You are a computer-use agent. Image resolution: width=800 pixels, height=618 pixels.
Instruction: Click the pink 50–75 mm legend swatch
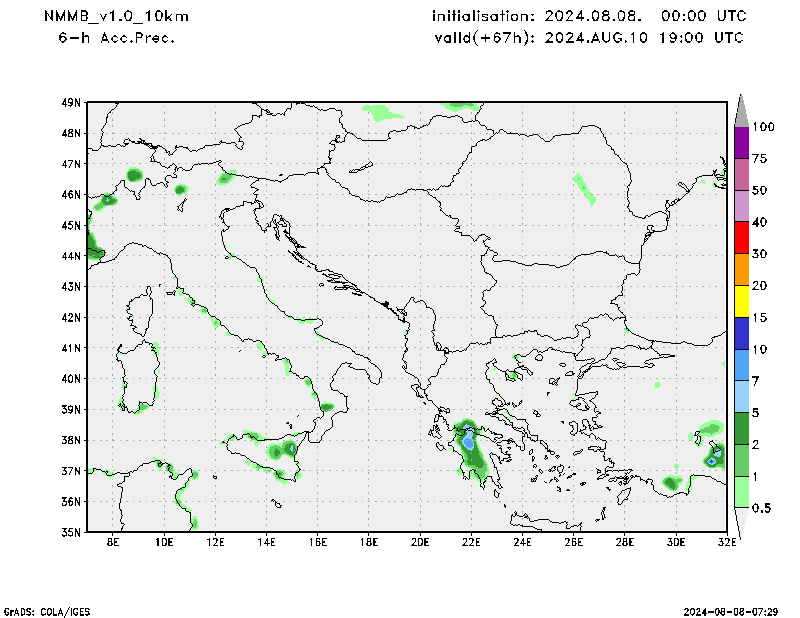742,174
